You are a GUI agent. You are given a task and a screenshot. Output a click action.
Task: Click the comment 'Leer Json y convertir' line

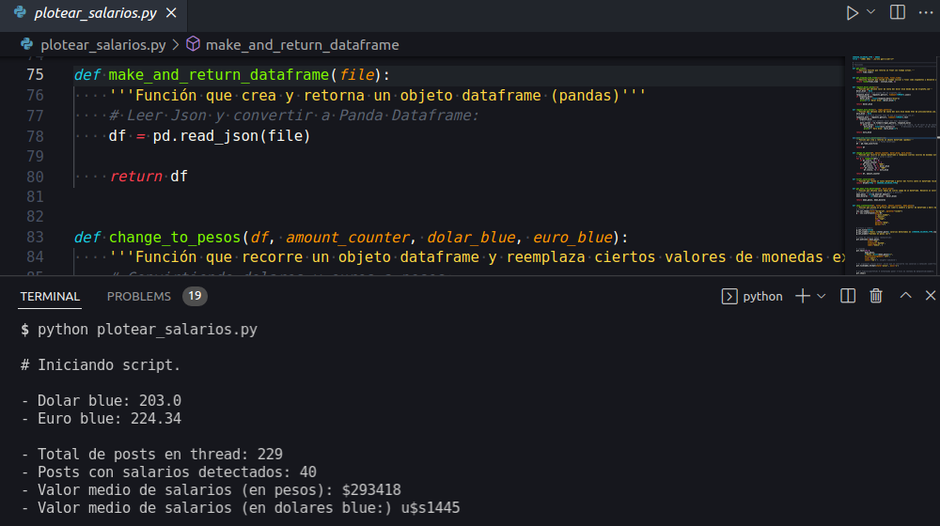[294, 115]
